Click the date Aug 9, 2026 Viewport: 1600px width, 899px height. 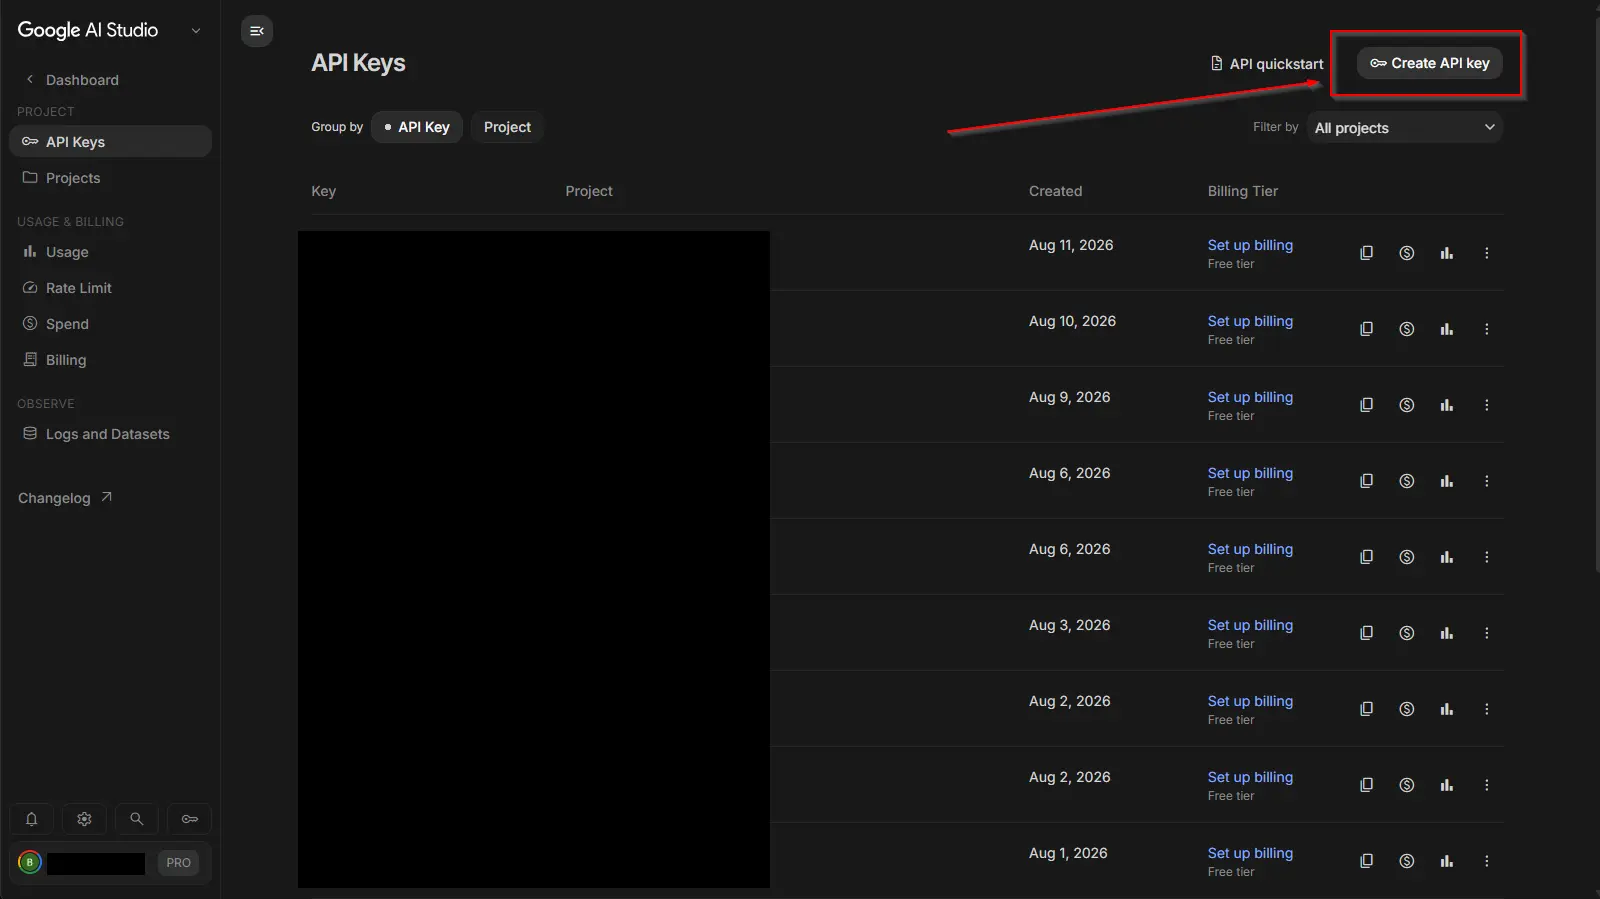click(1069, 397)
